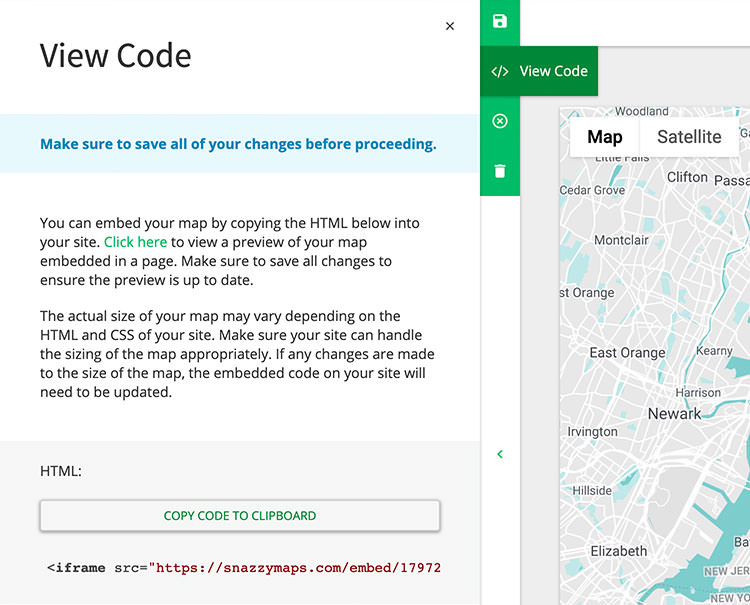Select the iframe embed code text
Image resolution: width=750 pixels, height=605 pixels.
pos(244,568)
